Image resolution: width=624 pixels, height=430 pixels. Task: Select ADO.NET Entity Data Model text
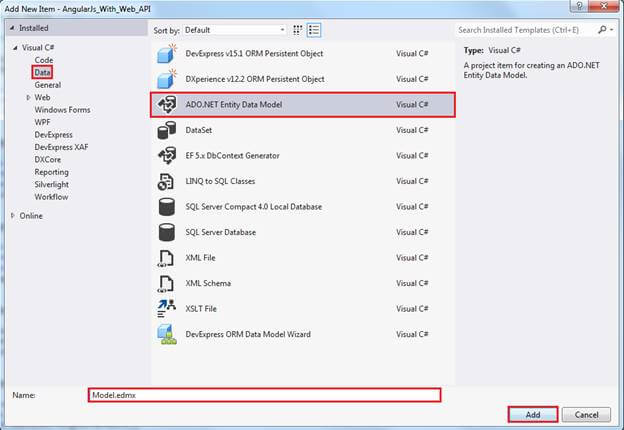pos(234,105)
